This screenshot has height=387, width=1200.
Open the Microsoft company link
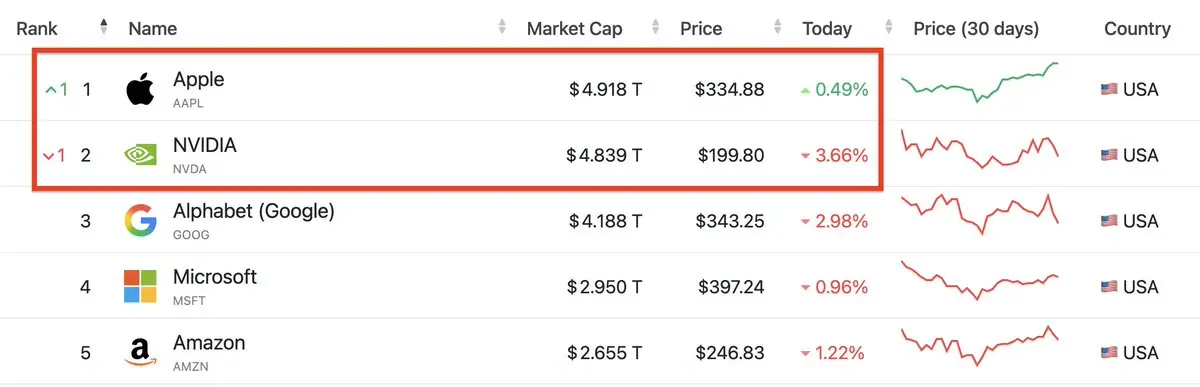(215, 277)
